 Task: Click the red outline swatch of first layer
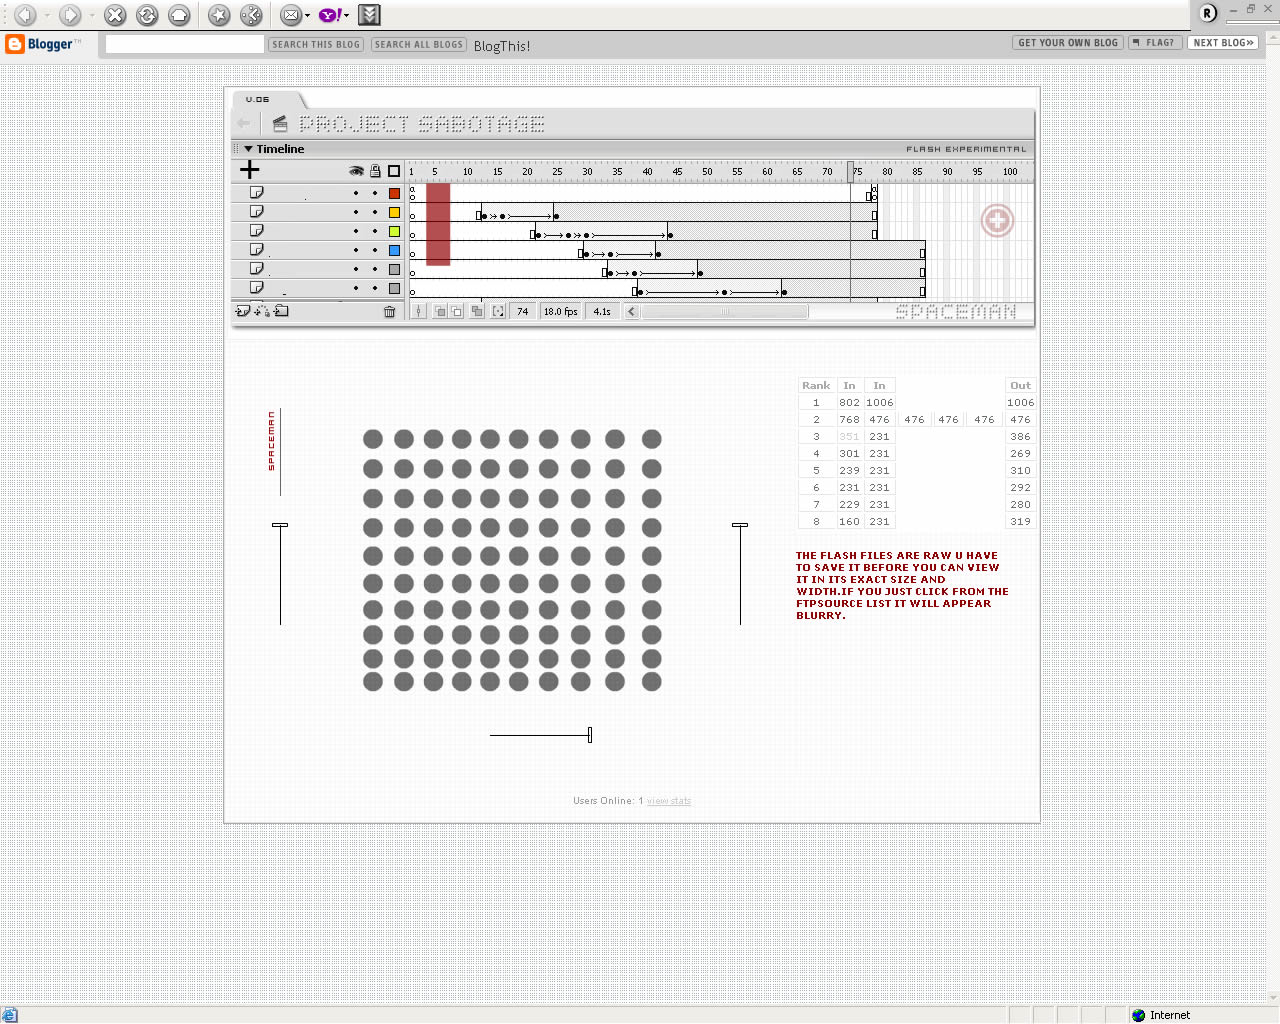(394, 193)
